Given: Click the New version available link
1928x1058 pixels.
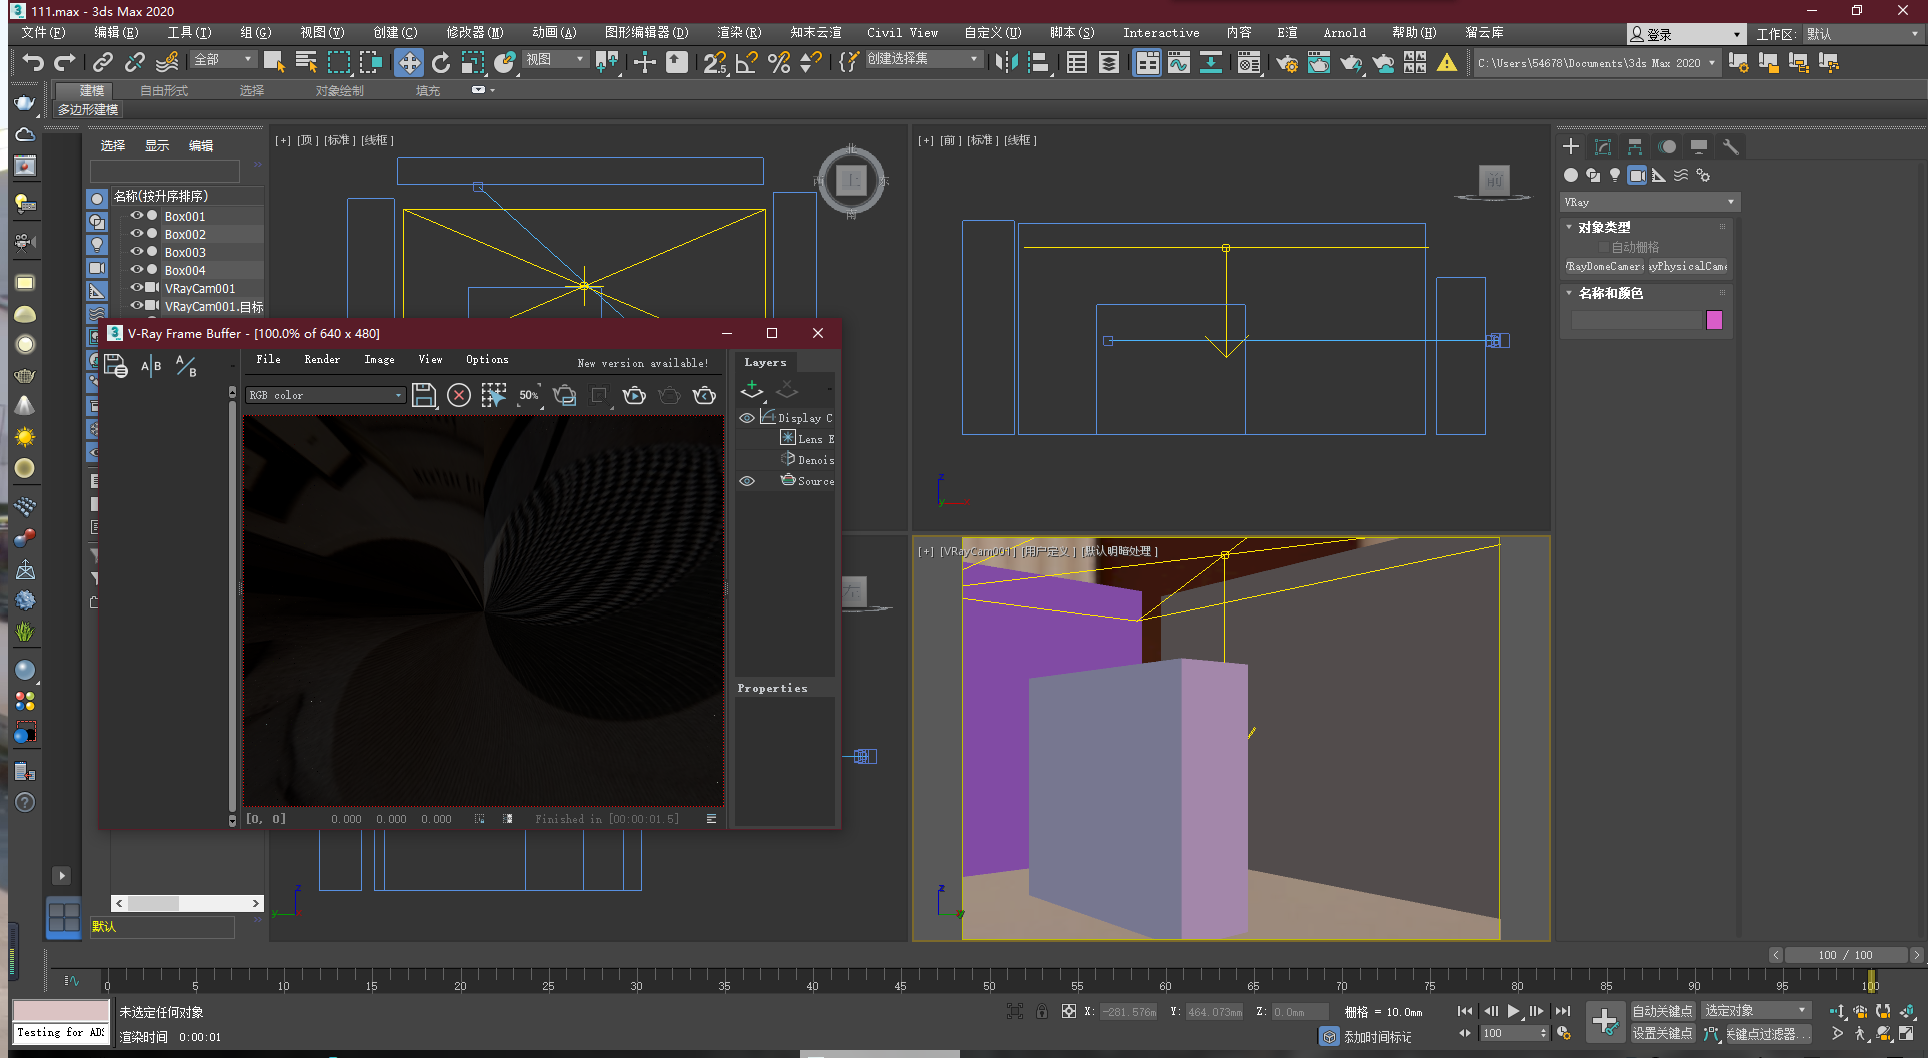Looking at the screenshot, I should point(643,362).
